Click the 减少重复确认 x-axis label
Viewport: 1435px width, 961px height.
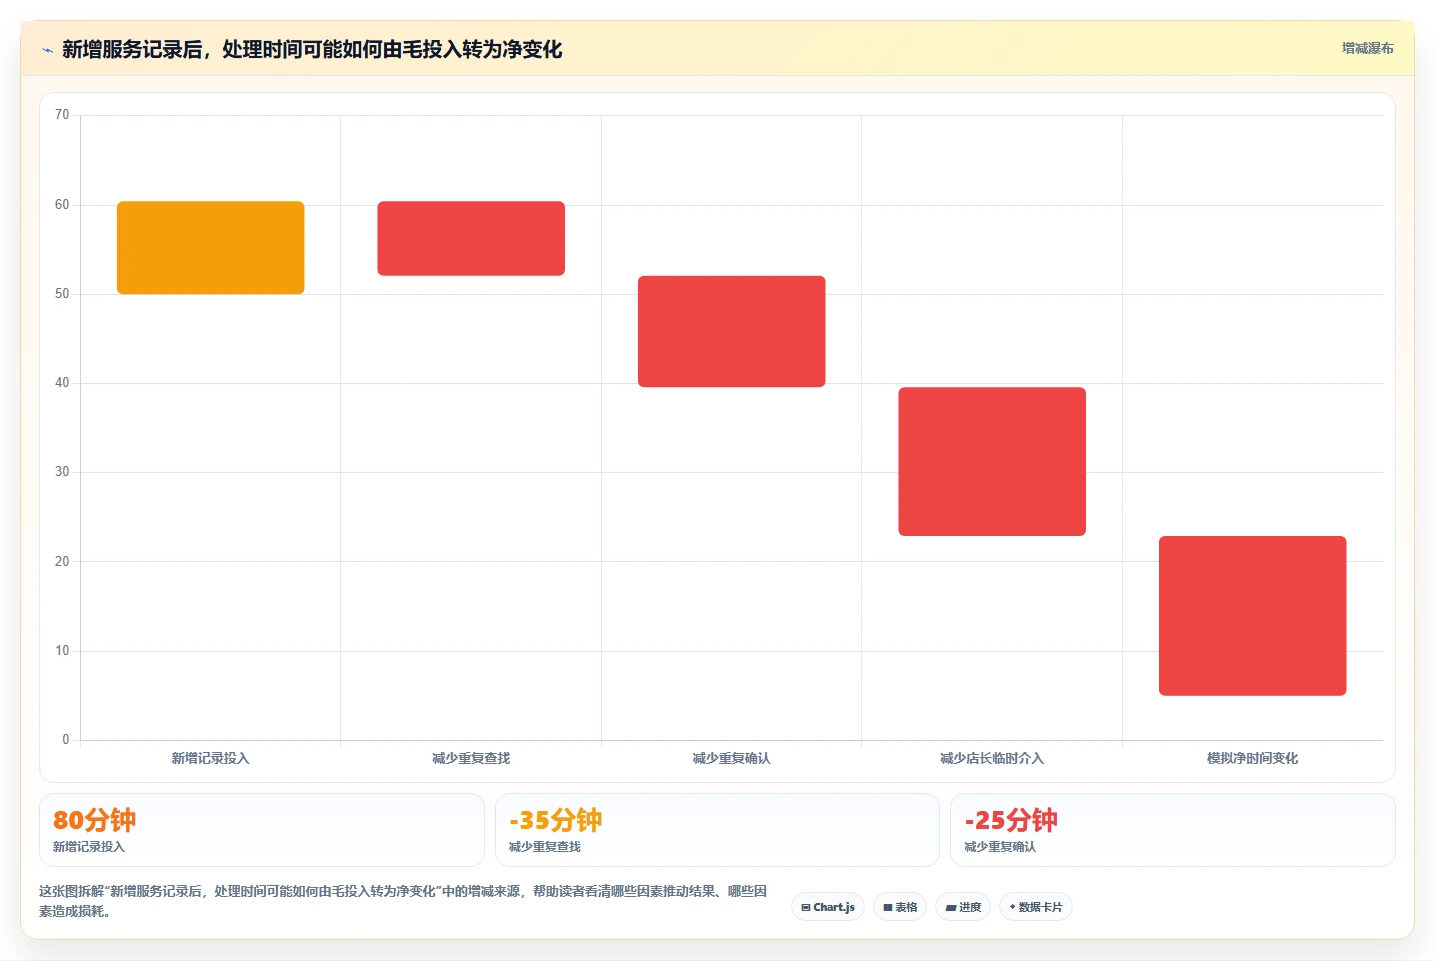coord(732,759)
